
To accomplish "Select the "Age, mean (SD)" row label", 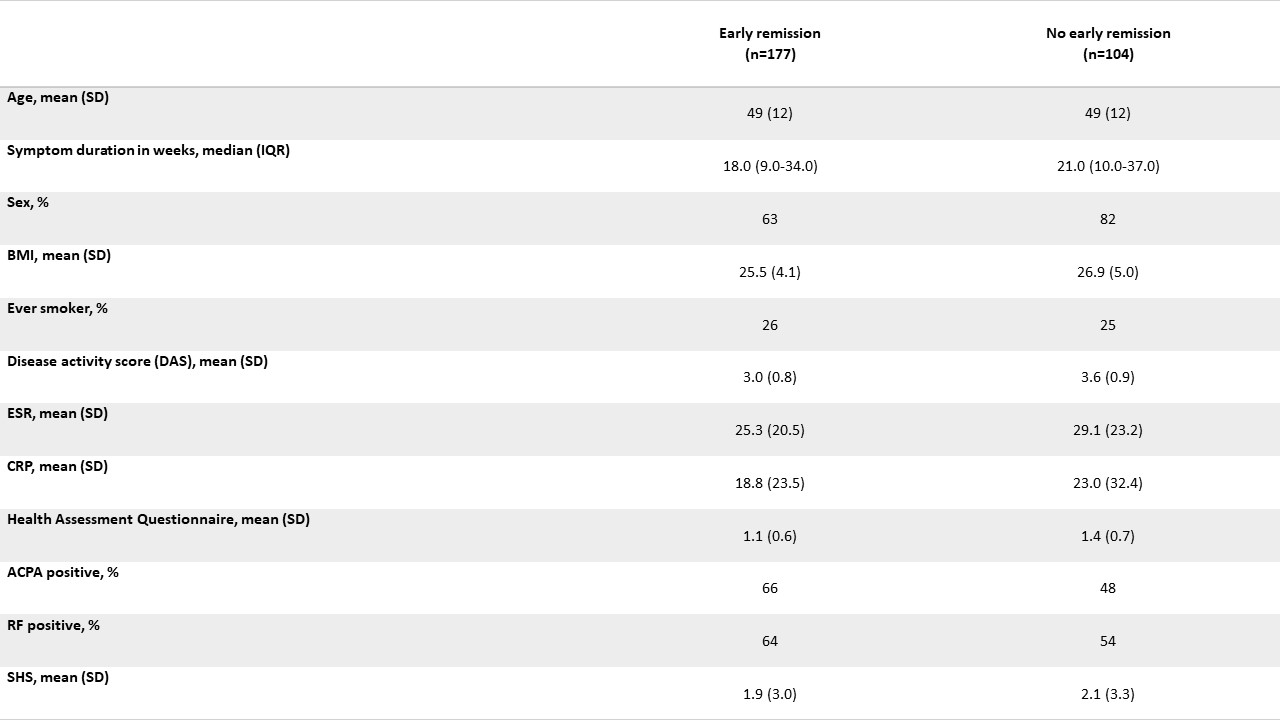I will 58,98.
